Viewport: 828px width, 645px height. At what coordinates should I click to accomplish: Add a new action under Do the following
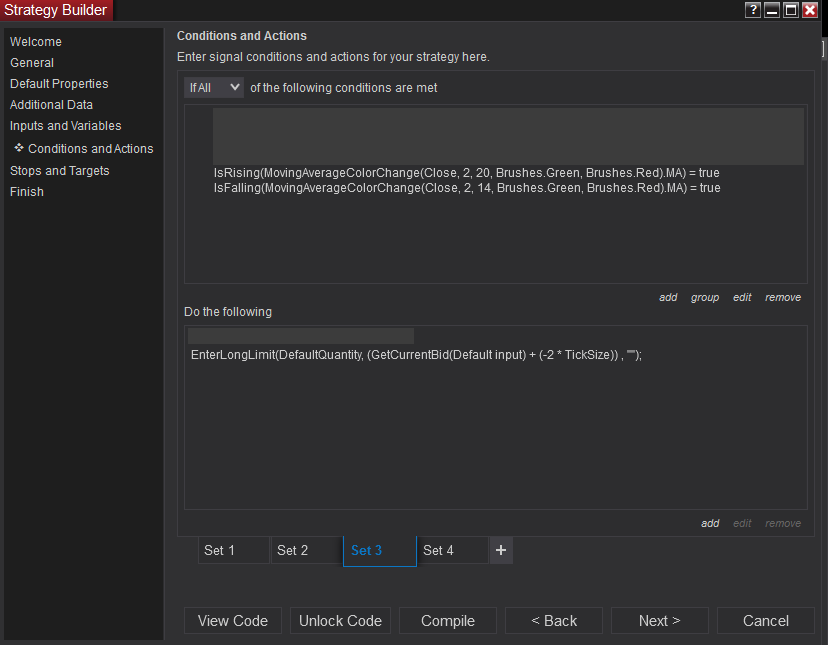[710, 523]
